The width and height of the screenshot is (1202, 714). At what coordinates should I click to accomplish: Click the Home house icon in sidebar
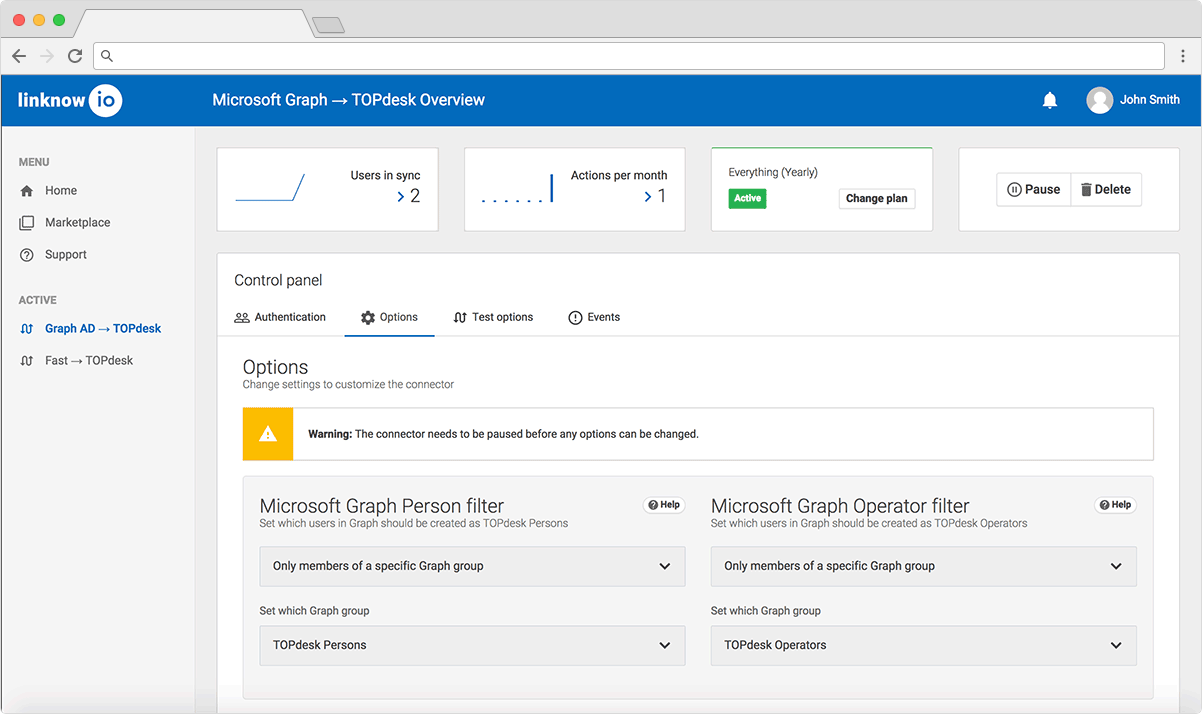pos(27,191)
